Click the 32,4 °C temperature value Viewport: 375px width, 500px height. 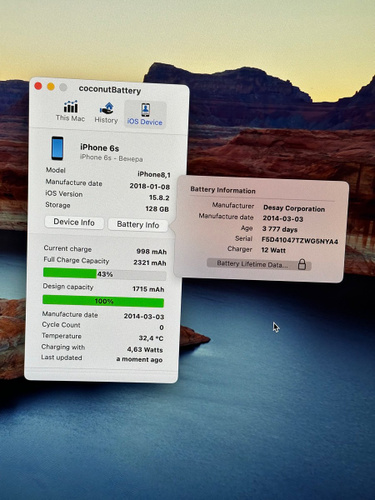click(x=151, y=338)
